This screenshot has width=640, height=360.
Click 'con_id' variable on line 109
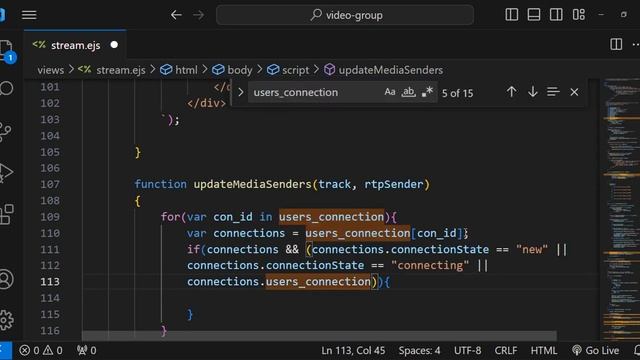pos(233,217)
